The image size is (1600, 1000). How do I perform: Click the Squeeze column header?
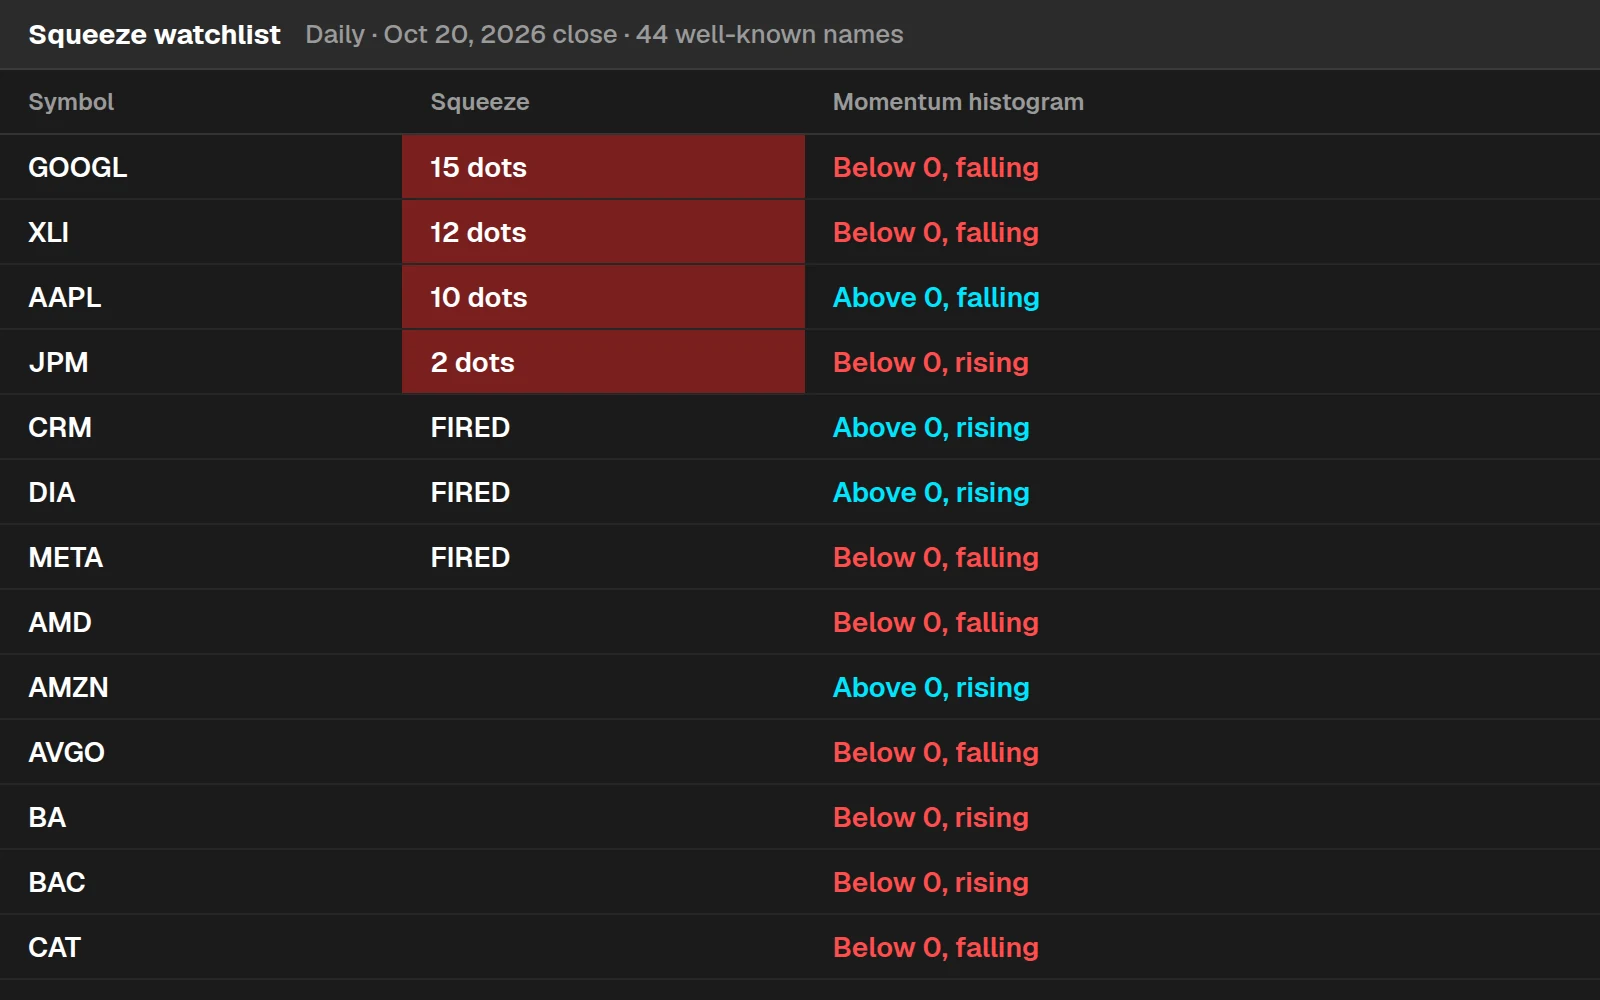point(480,102)
